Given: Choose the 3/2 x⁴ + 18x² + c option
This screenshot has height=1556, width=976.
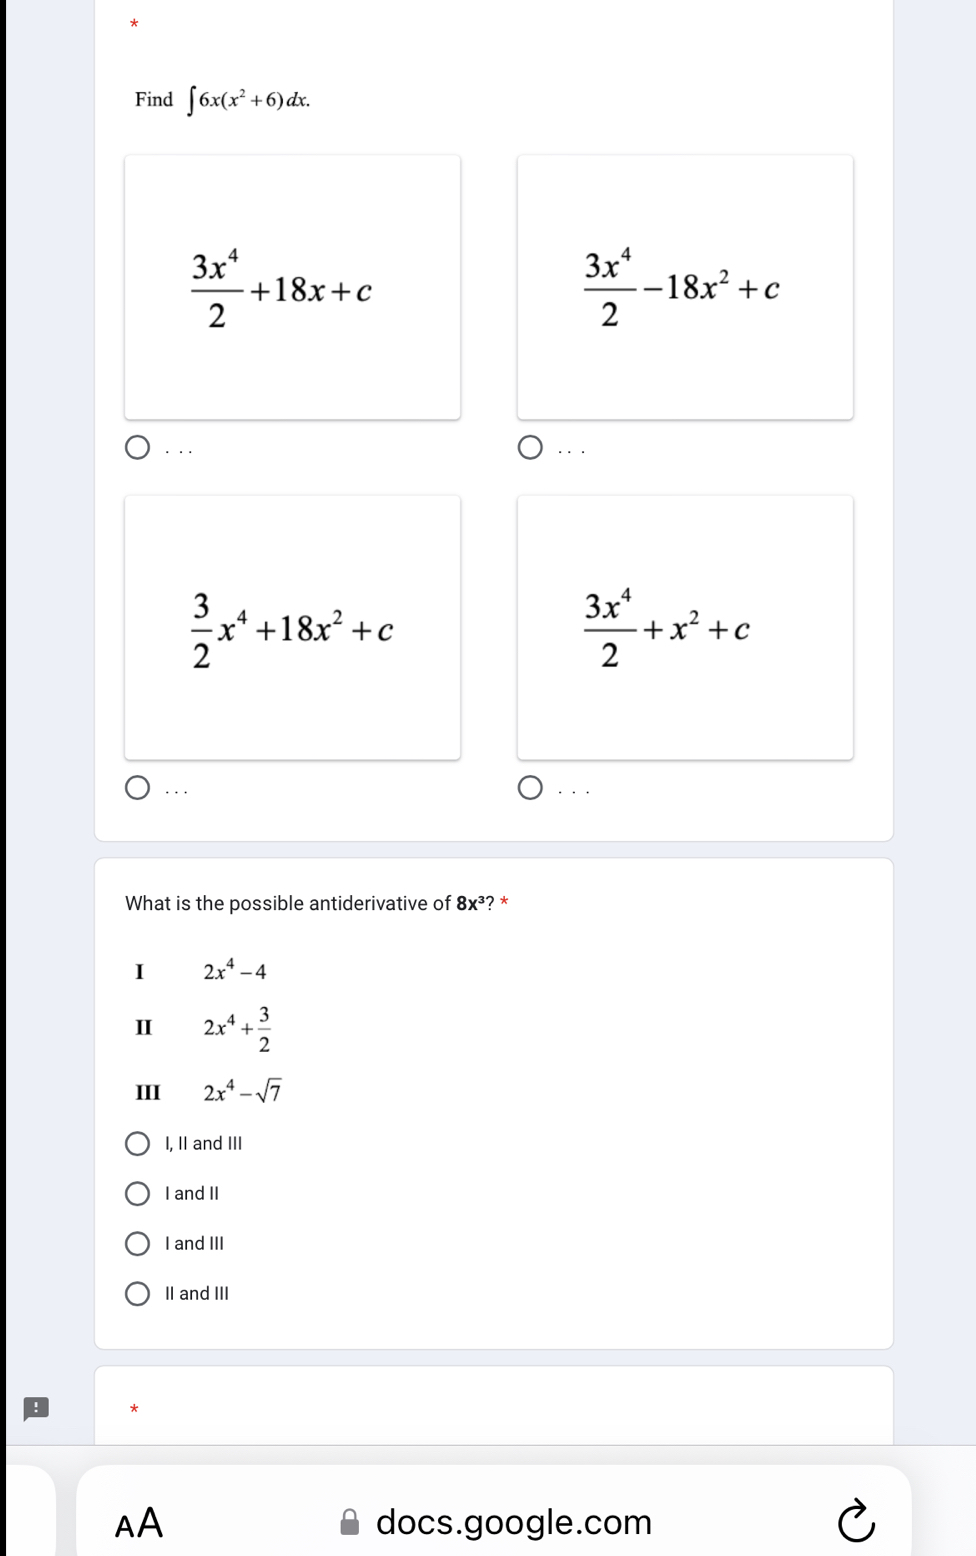Looking at the screenshot, I should 137,789.
